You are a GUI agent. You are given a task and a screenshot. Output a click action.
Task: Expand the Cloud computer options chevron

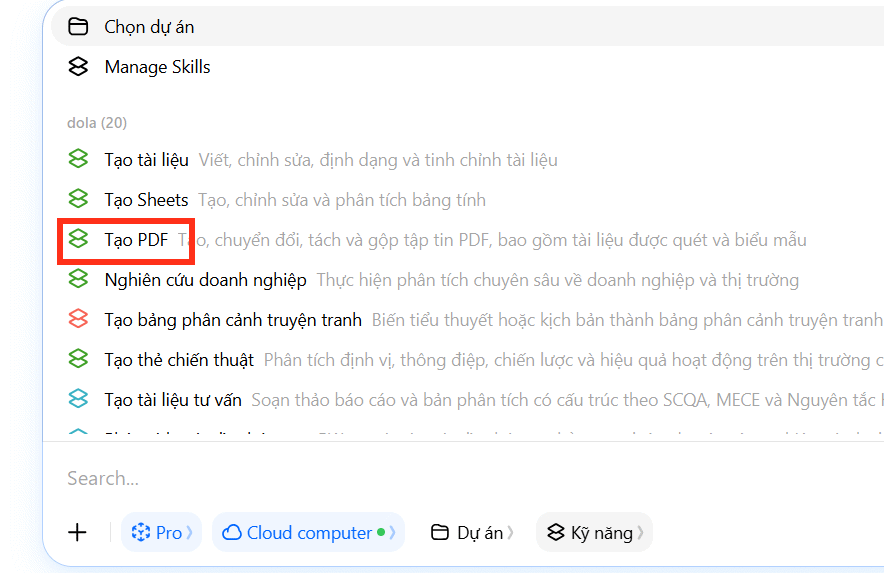coord(392,532)
